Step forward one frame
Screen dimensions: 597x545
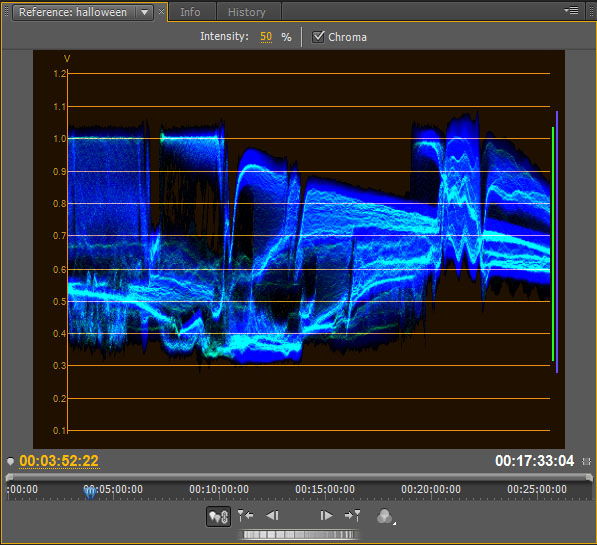[x=326, y=516]
